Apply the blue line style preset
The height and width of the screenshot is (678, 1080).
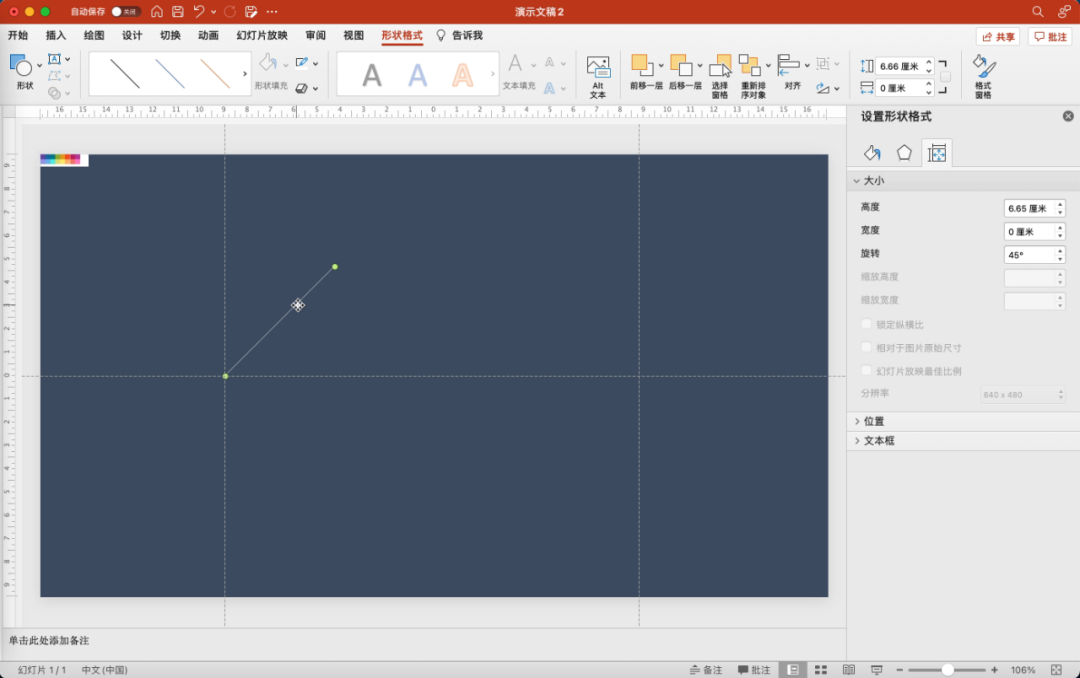170,74
